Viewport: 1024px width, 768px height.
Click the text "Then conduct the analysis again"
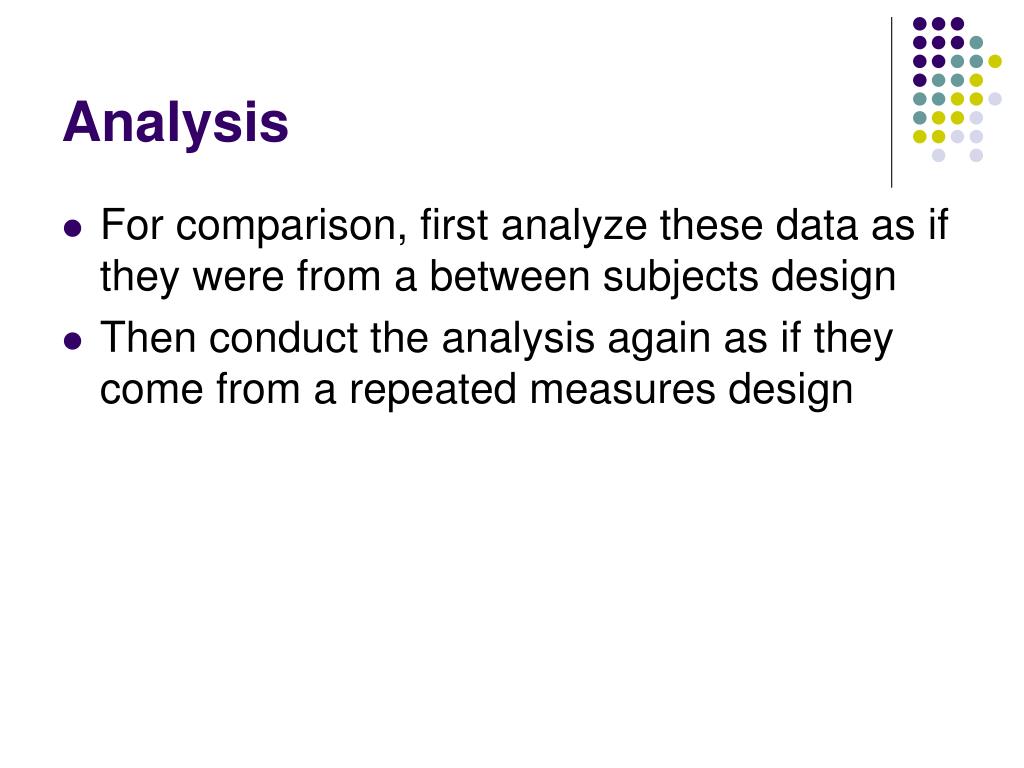tap(409, 339)
